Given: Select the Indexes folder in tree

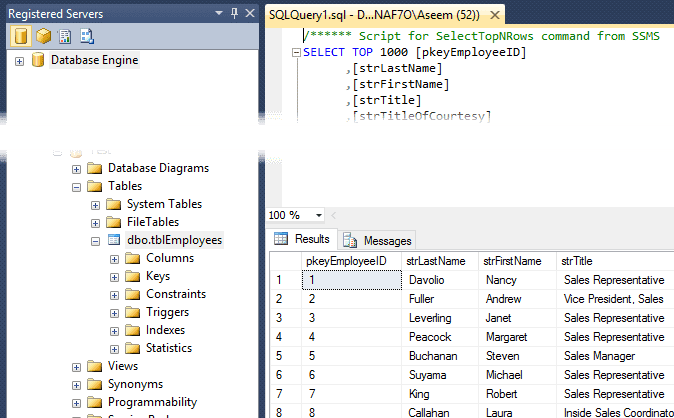Looking at the screenshot, I should pos(164,330).
